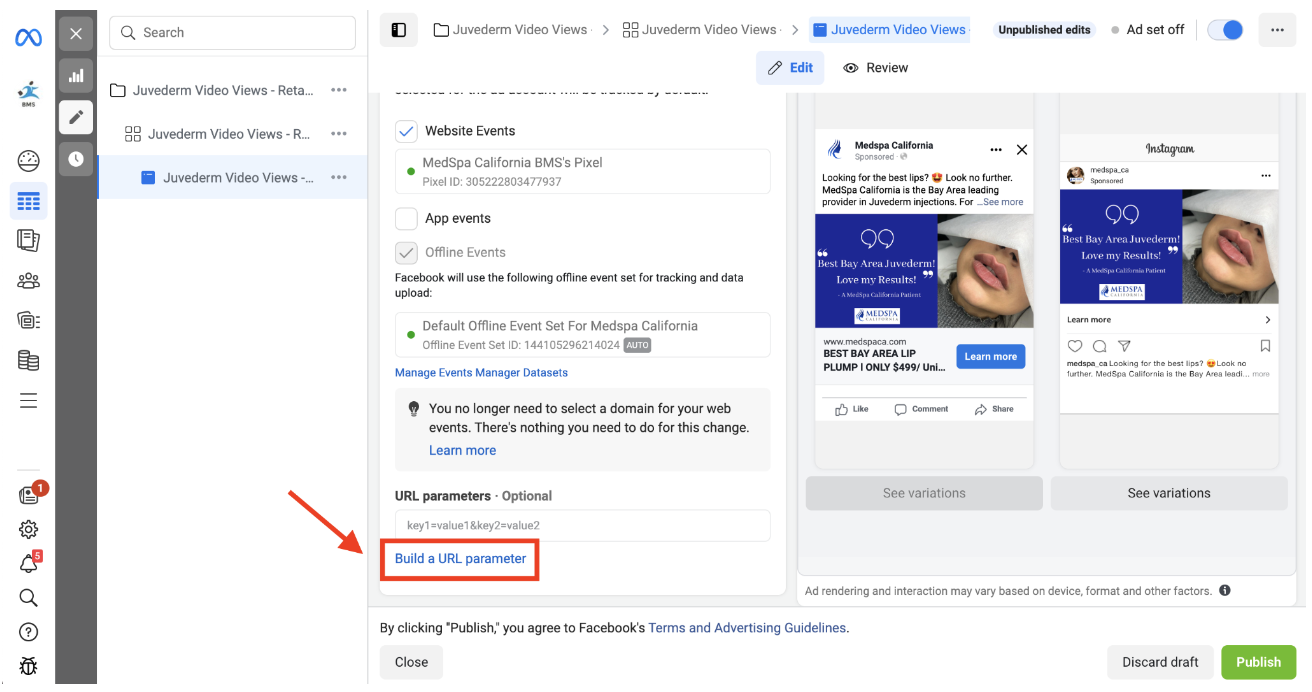Image resolution: width=1312 pixels, height=692 pixels.
Task: Open the help question mark icon
Action: (28, 631)
